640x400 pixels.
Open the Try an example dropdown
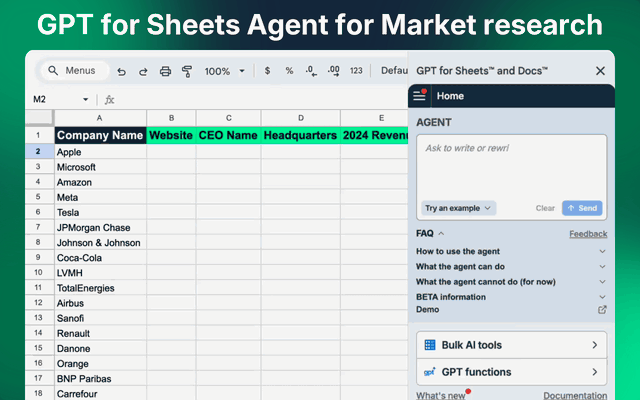[x=458, y=208]
